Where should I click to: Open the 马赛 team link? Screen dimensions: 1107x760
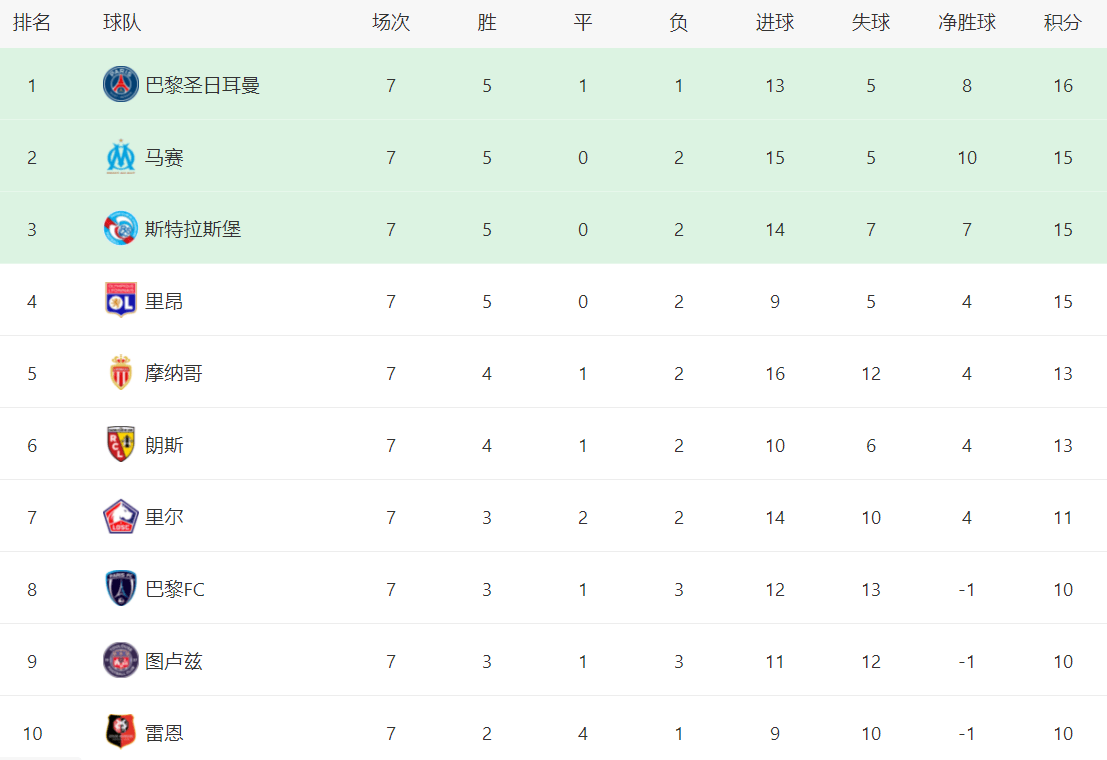coord(164,157)
